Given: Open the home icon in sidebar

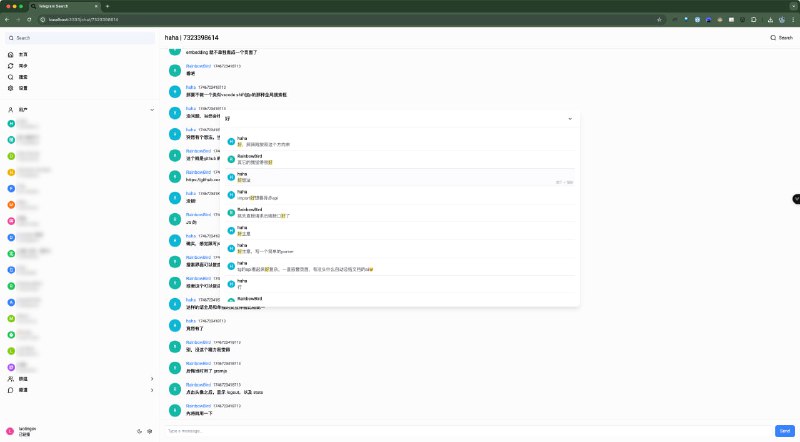Looking at the screenshot, I should 11,55.
